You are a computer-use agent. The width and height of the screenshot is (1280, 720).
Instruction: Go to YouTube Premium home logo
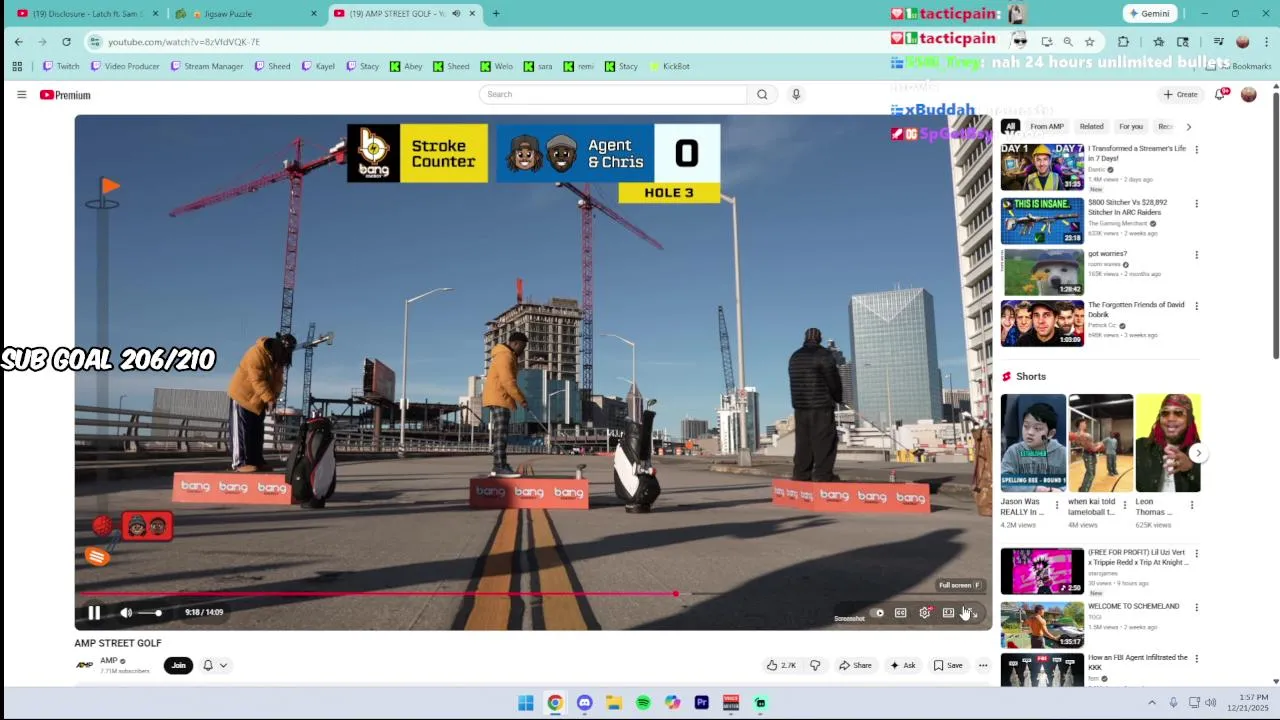65,95
